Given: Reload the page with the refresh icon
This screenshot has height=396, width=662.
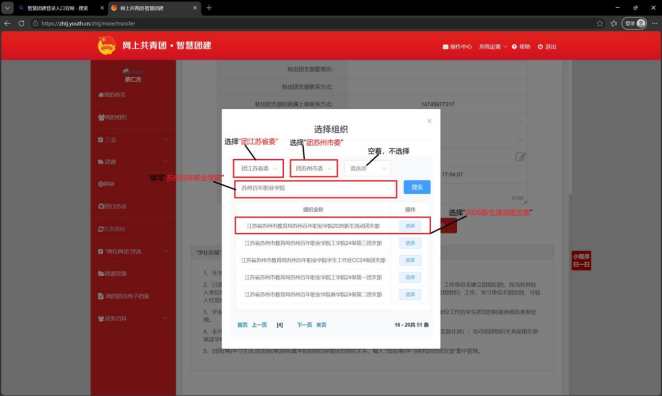Looking at the screenshot, I should click(21, 23).
